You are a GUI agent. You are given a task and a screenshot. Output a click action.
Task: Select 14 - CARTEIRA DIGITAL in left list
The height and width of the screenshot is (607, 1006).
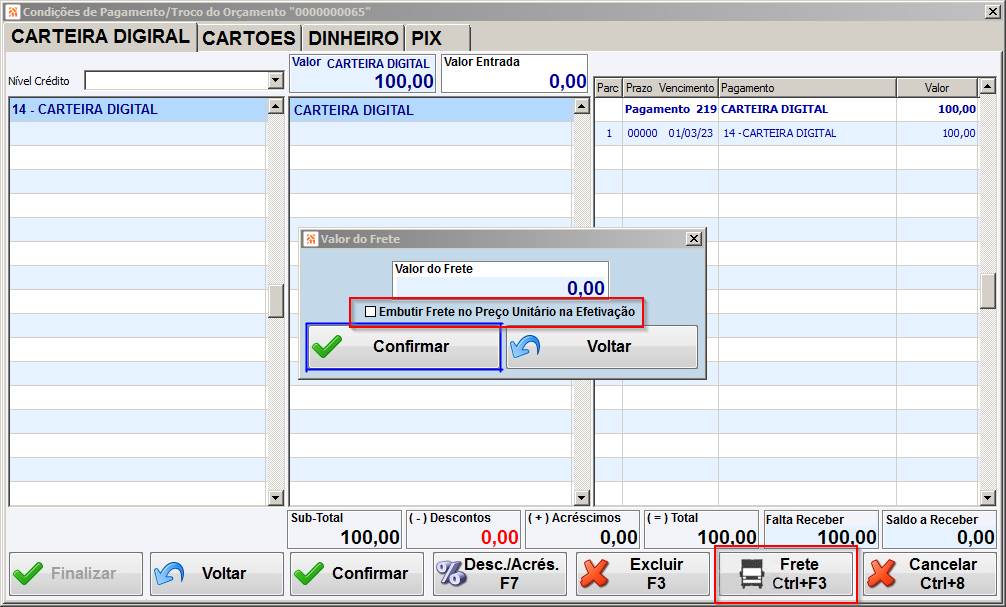click(138, 110)
